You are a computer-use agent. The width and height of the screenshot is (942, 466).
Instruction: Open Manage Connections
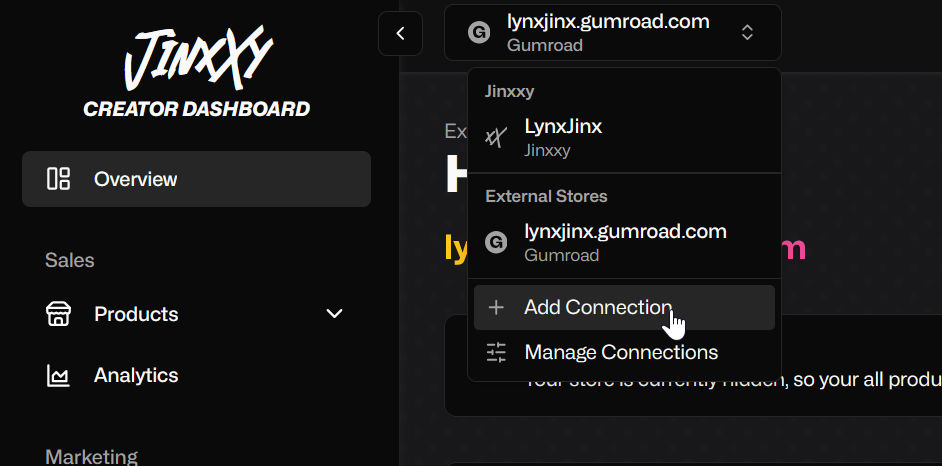(x=624, y=353)
